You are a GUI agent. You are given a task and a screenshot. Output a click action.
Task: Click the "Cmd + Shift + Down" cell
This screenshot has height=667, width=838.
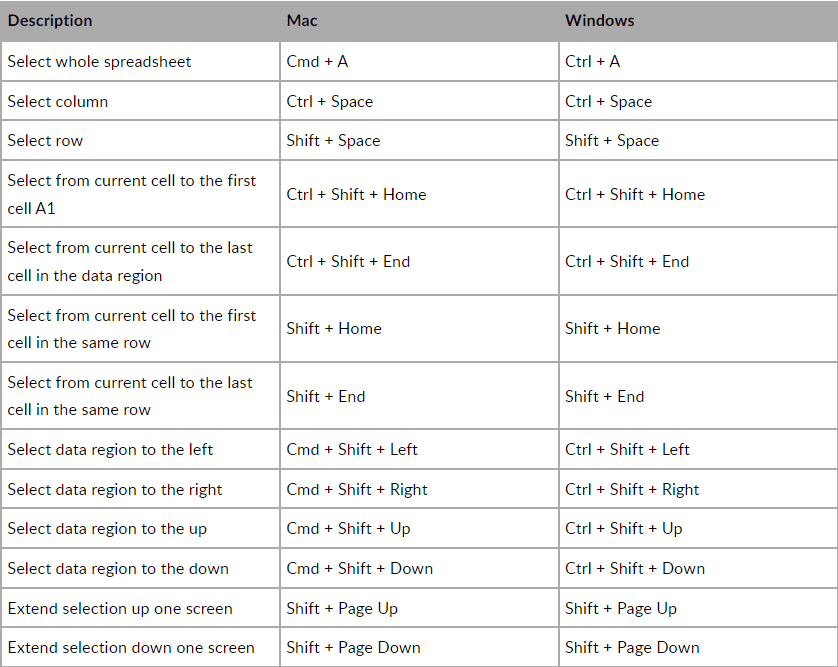[x=359, y=568]
